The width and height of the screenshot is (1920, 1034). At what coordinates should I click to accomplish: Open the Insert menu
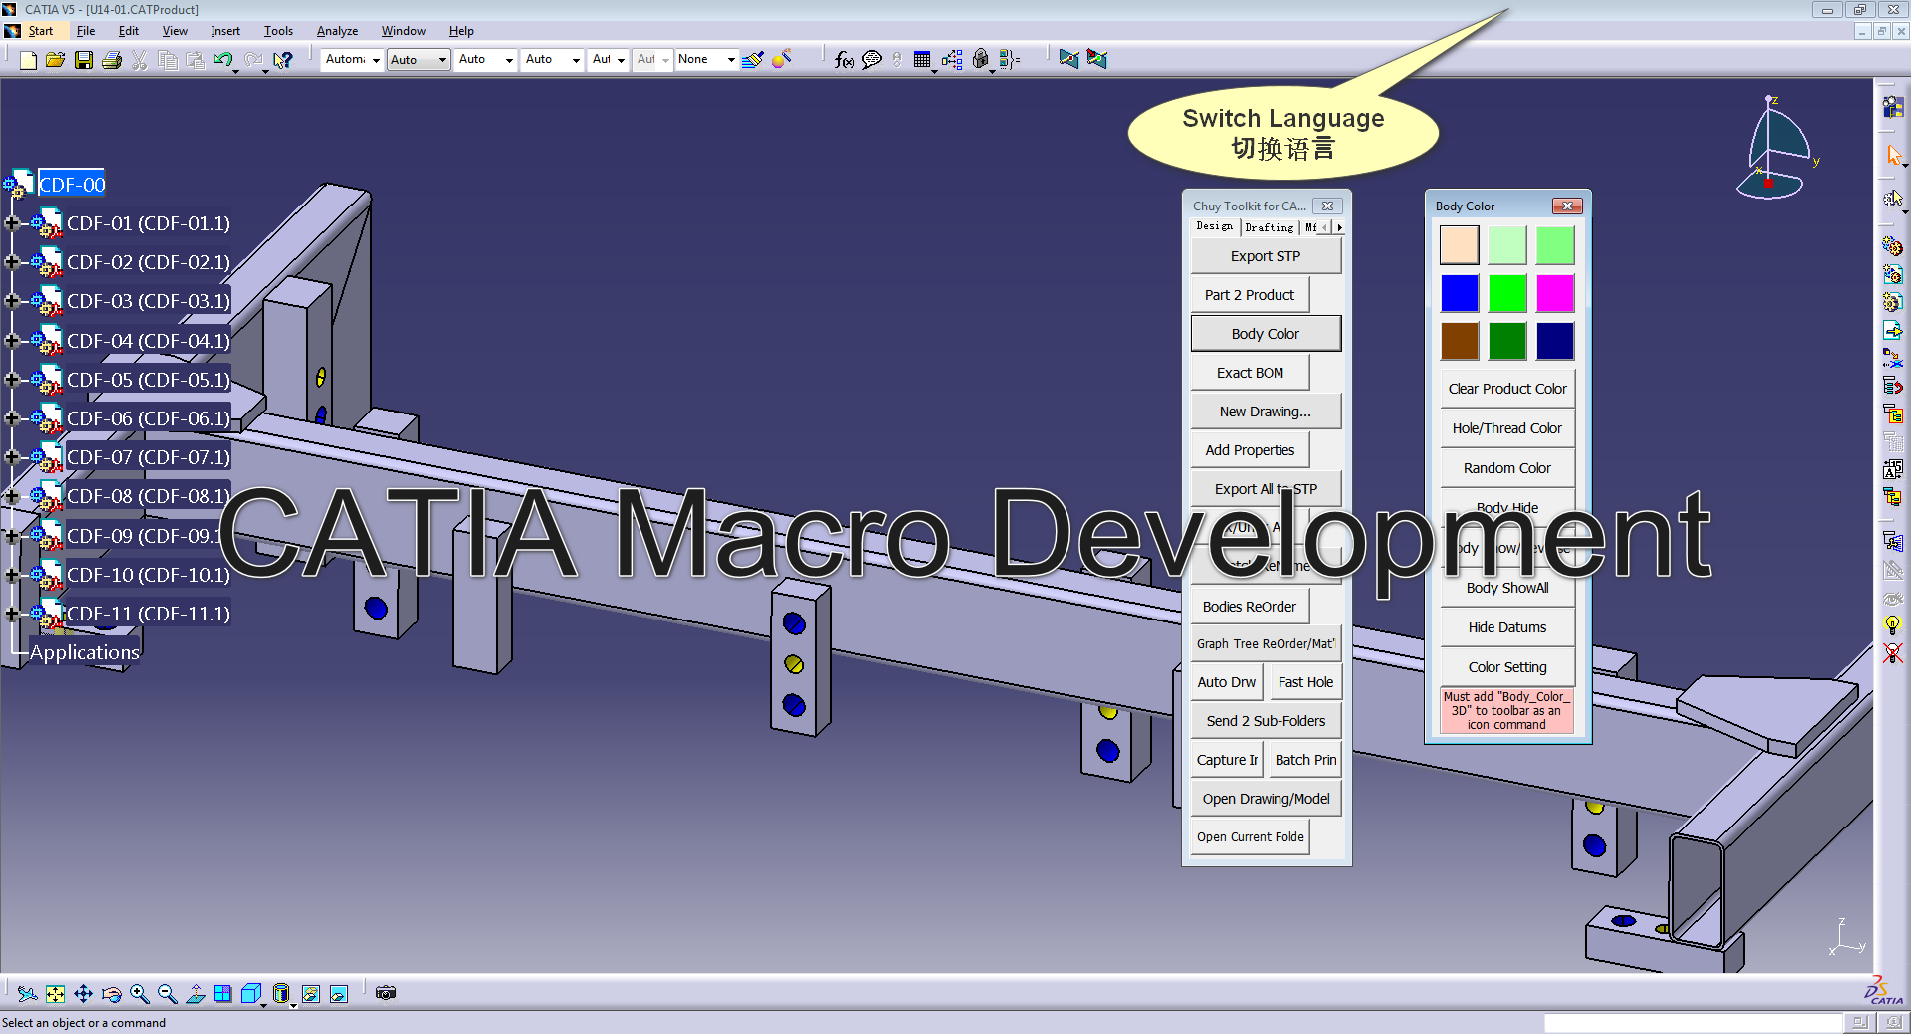[226, 31]
